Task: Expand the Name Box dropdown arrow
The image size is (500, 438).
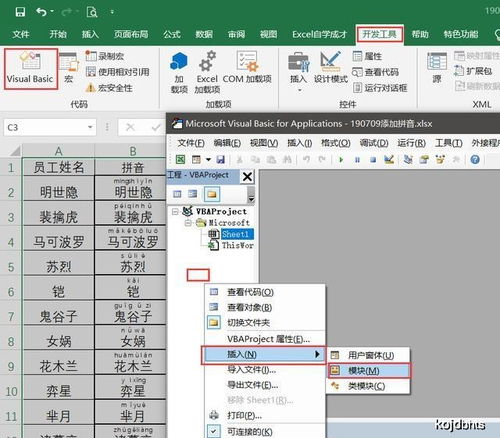Action: point(90,127)
